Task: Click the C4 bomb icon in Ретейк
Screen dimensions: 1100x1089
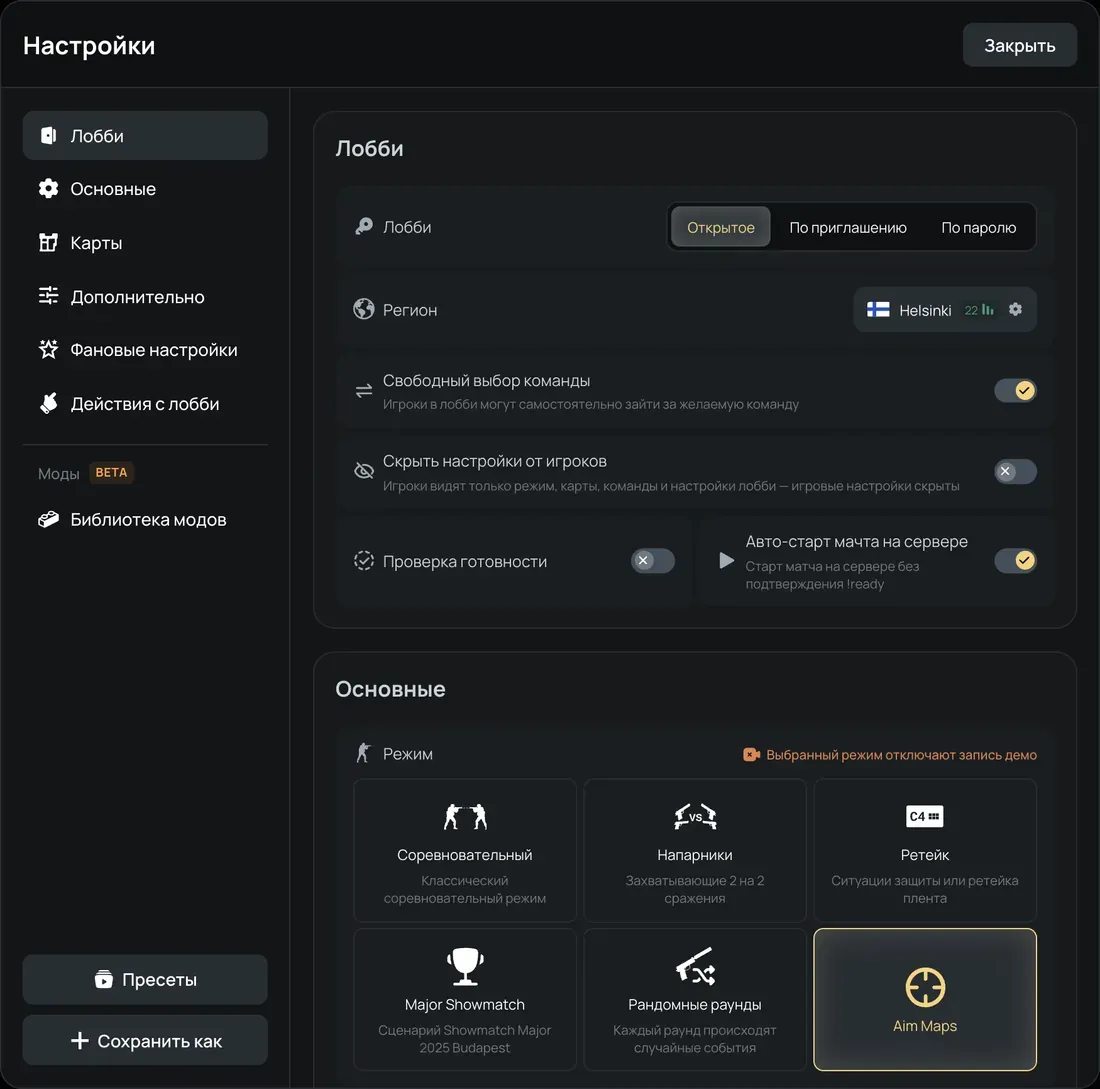Action: (925, 816)
